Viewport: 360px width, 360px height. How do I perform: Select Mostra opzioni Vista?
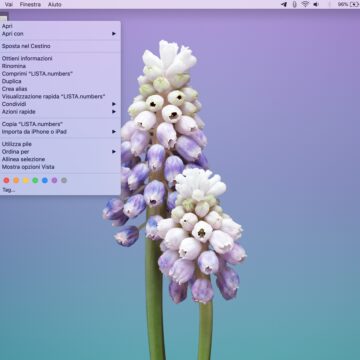pos(60,167)
